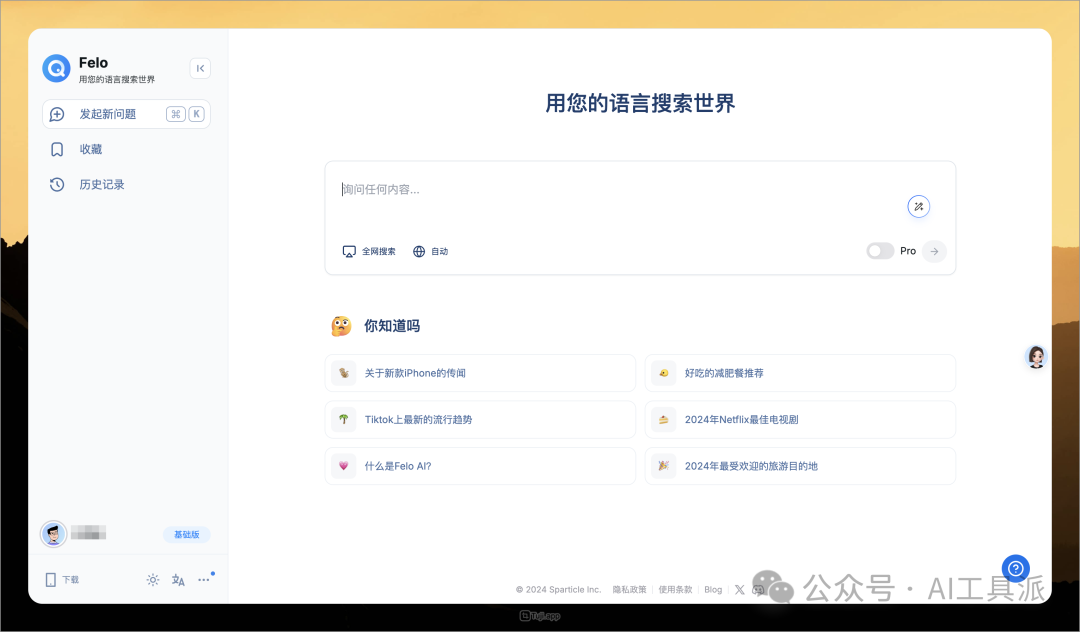Open the more options ellipsis menu

pyautogui.click(x=204, y=580)
